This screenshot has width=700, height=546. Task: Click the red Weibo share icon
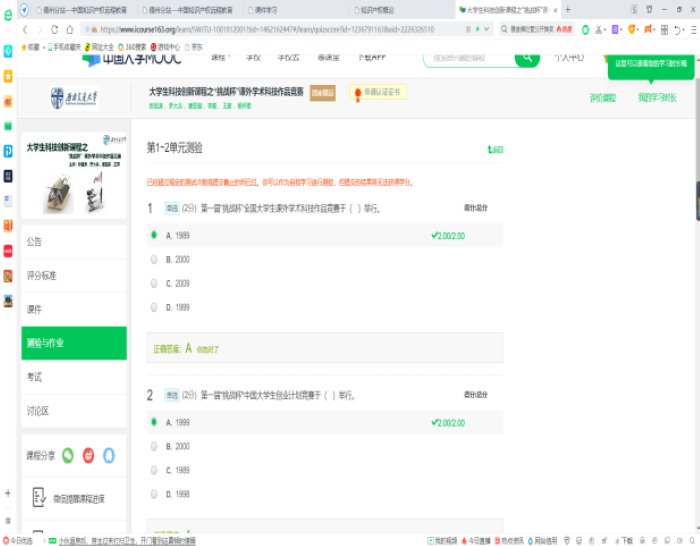pos(89,455)
